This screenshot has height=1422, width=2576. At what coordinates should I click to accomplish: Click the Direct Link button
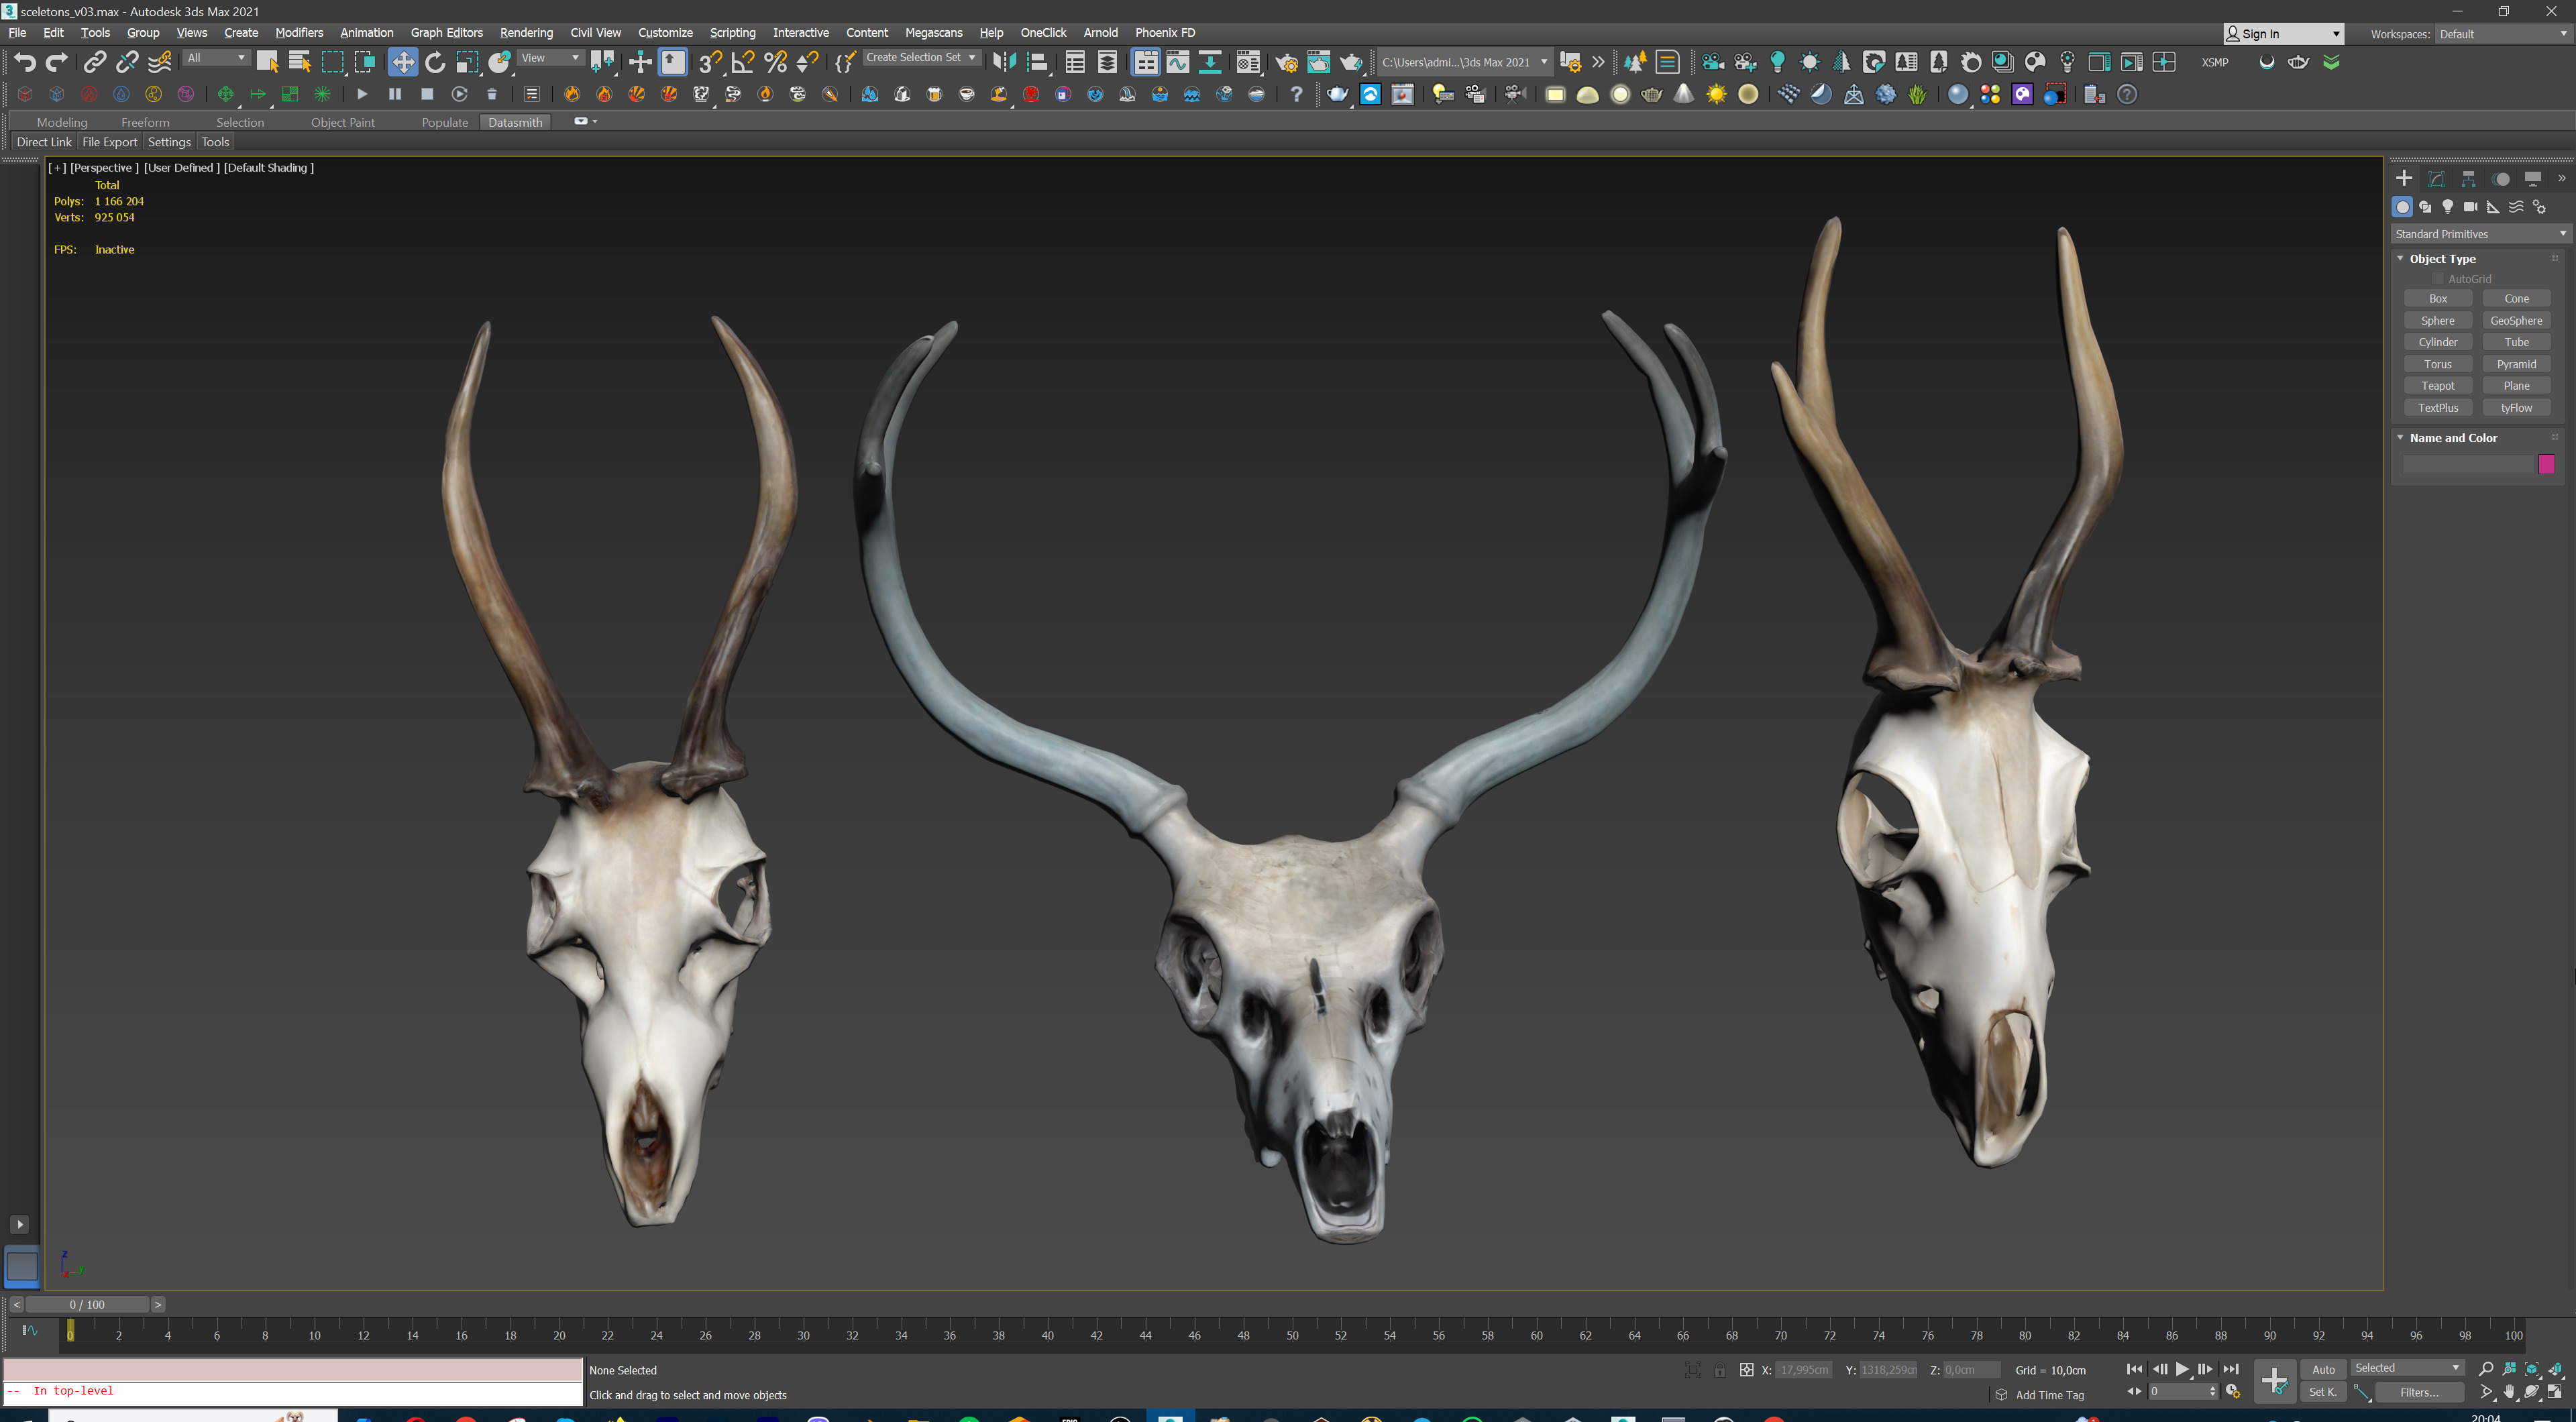44,142
